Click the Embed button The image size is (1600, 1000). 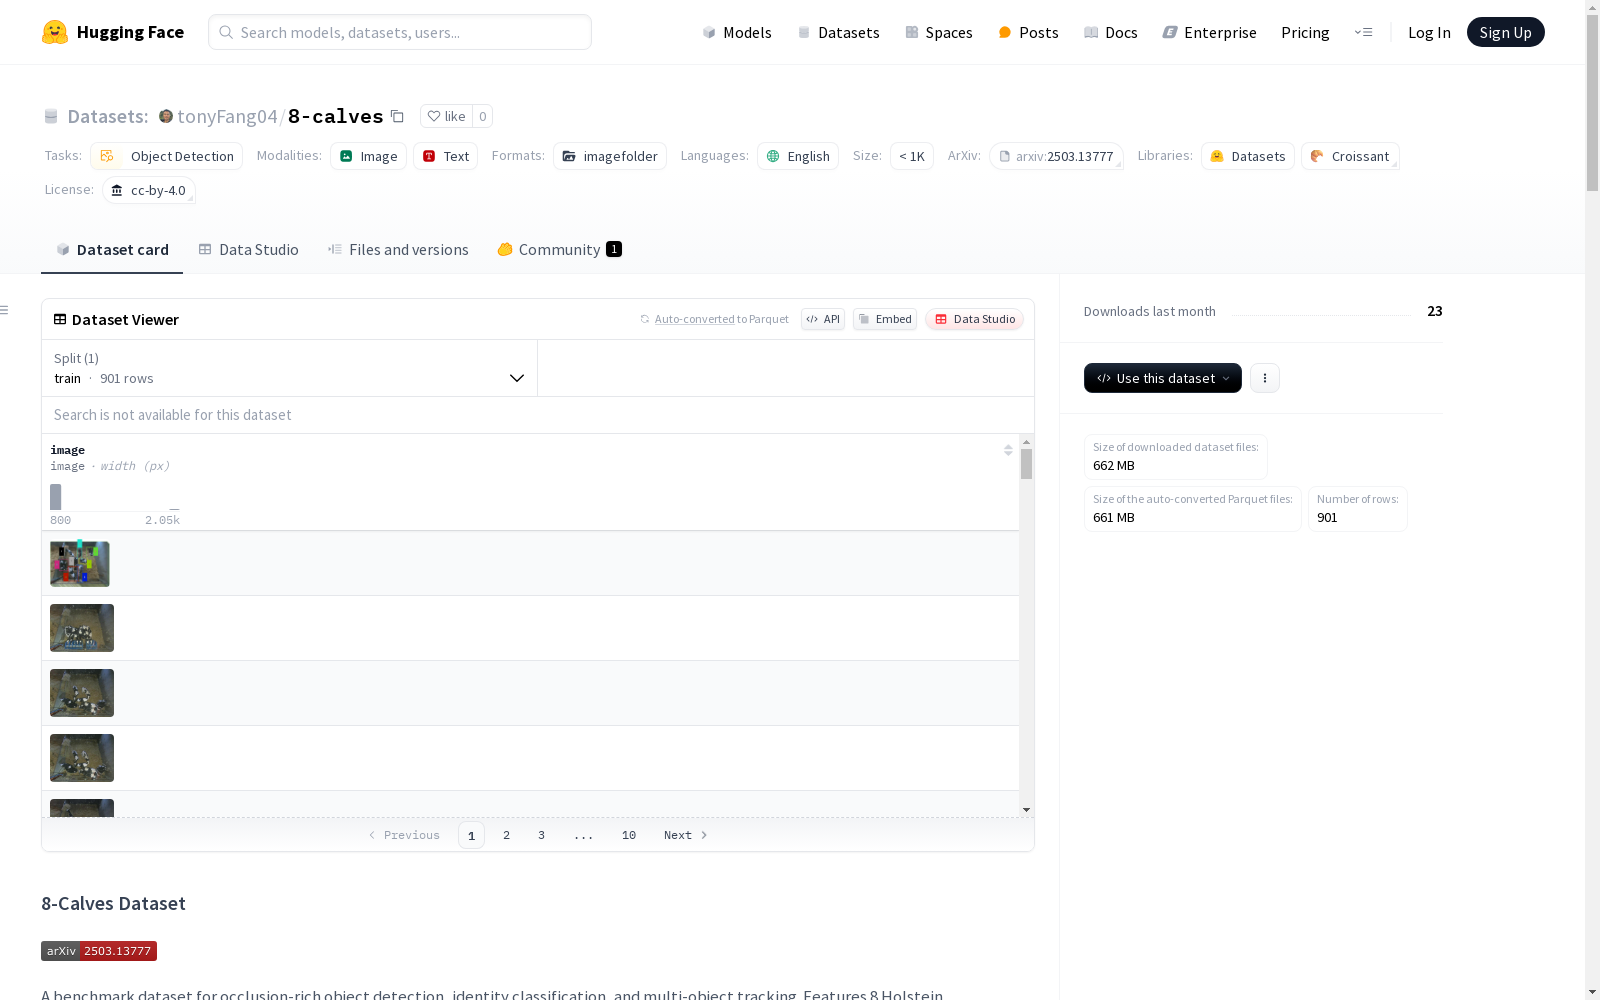(885, 319)
